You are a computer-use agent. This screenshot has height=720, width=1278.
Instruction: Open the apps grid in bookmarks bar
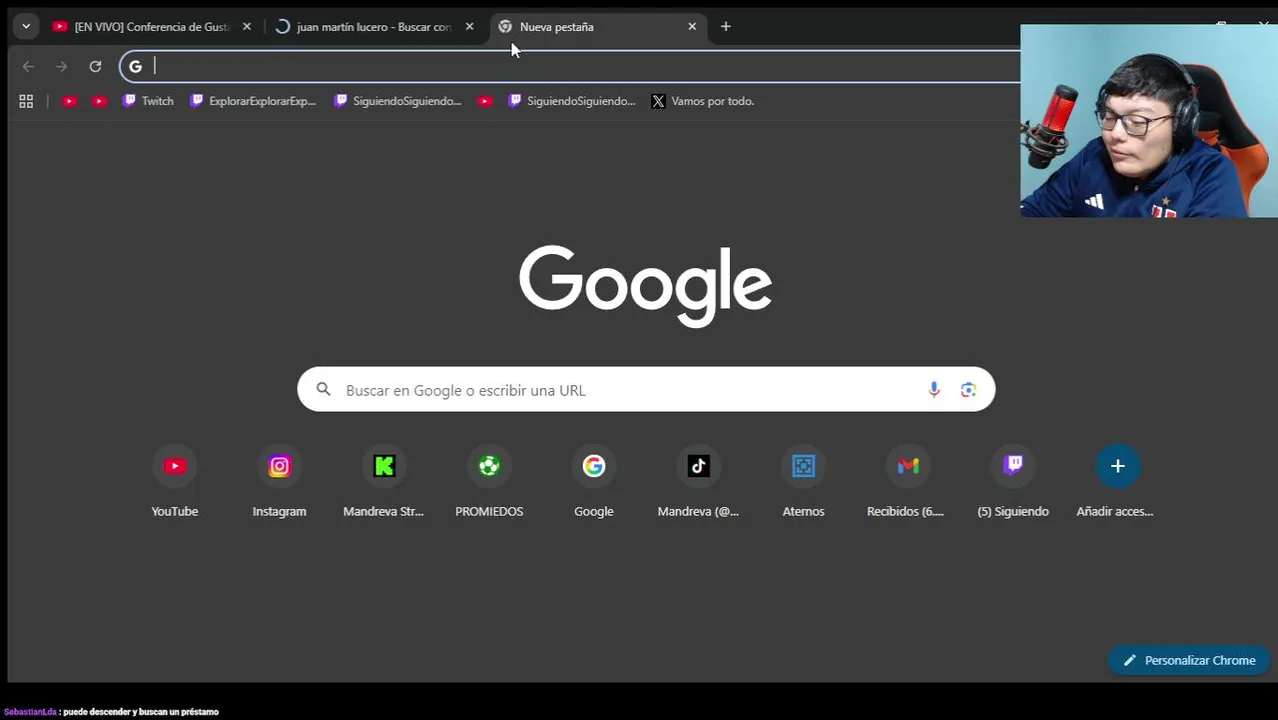coord(26,101)
